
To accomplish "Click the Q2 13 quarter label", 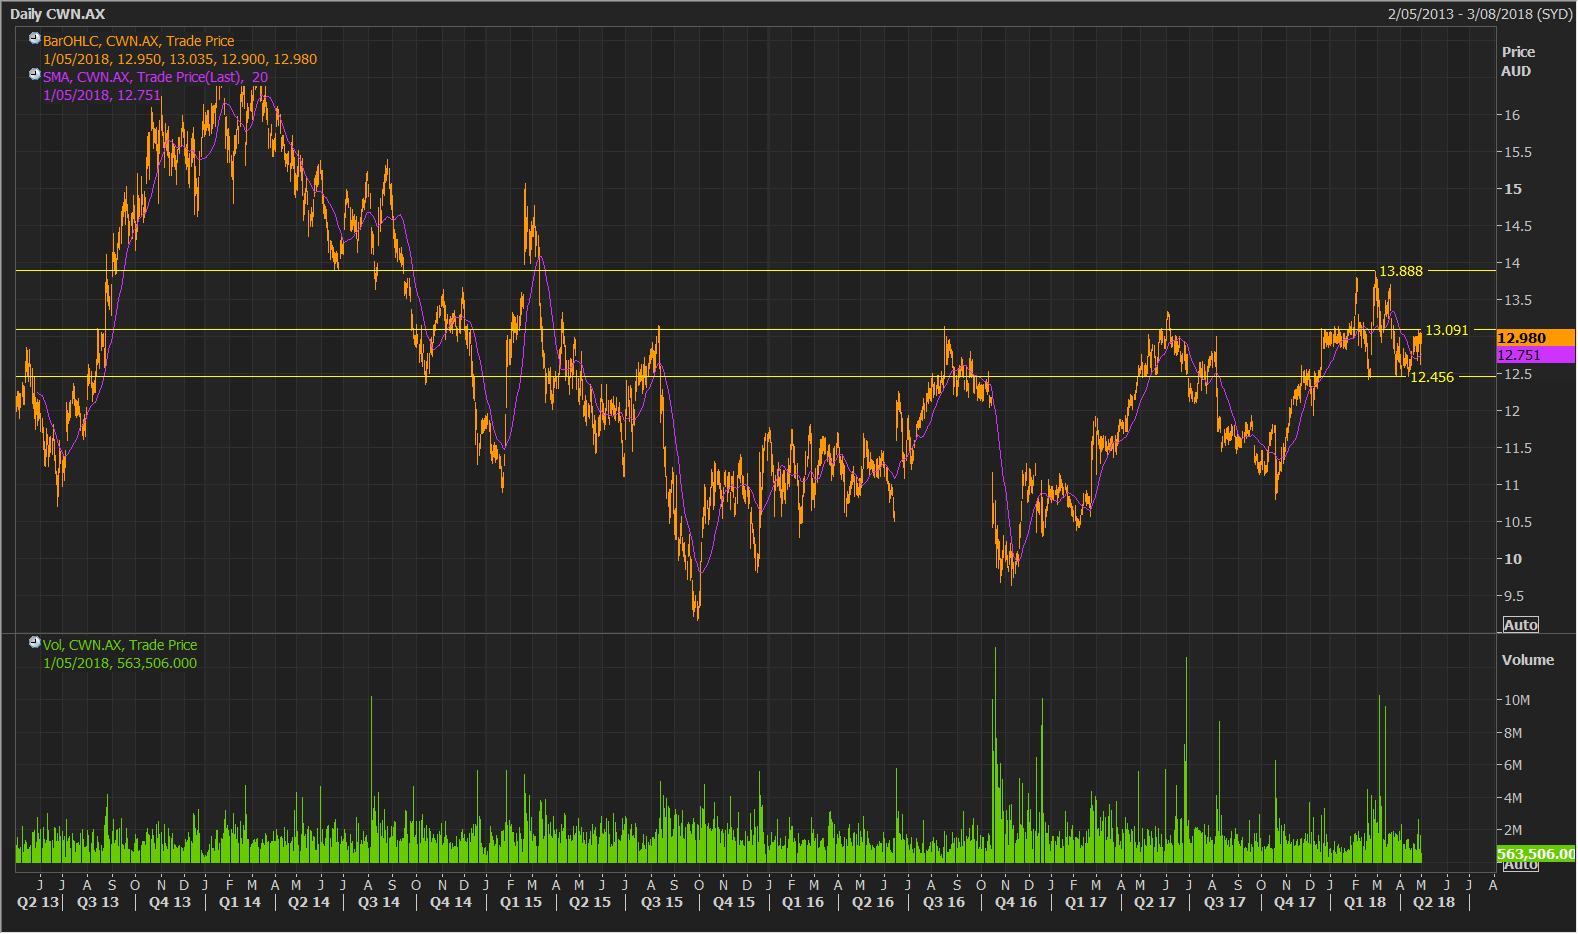I will coord(38,902).
